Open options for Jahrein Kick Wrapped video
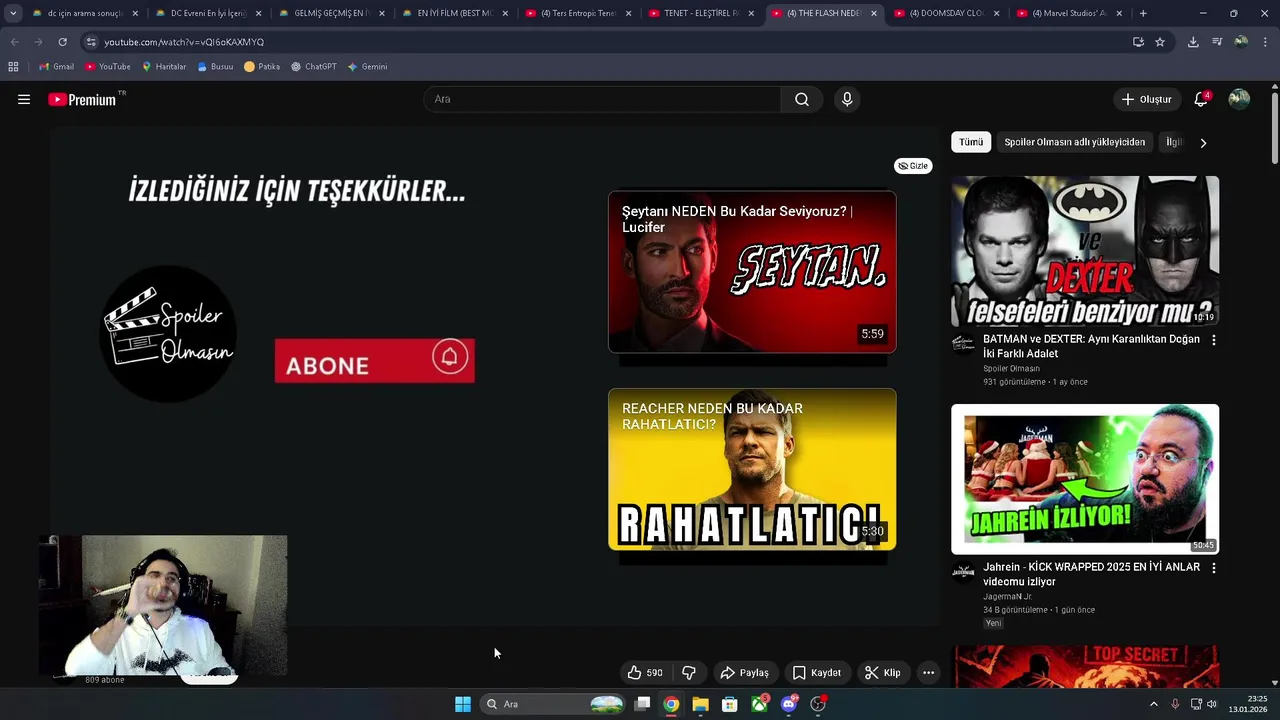Image resolution: width=1280 pixels, height=720 pixels. (x=1214, y=568)
